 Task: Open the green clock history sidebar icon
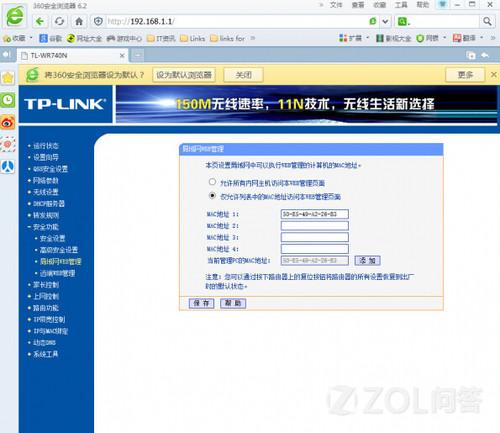click(x=8, y=100)
